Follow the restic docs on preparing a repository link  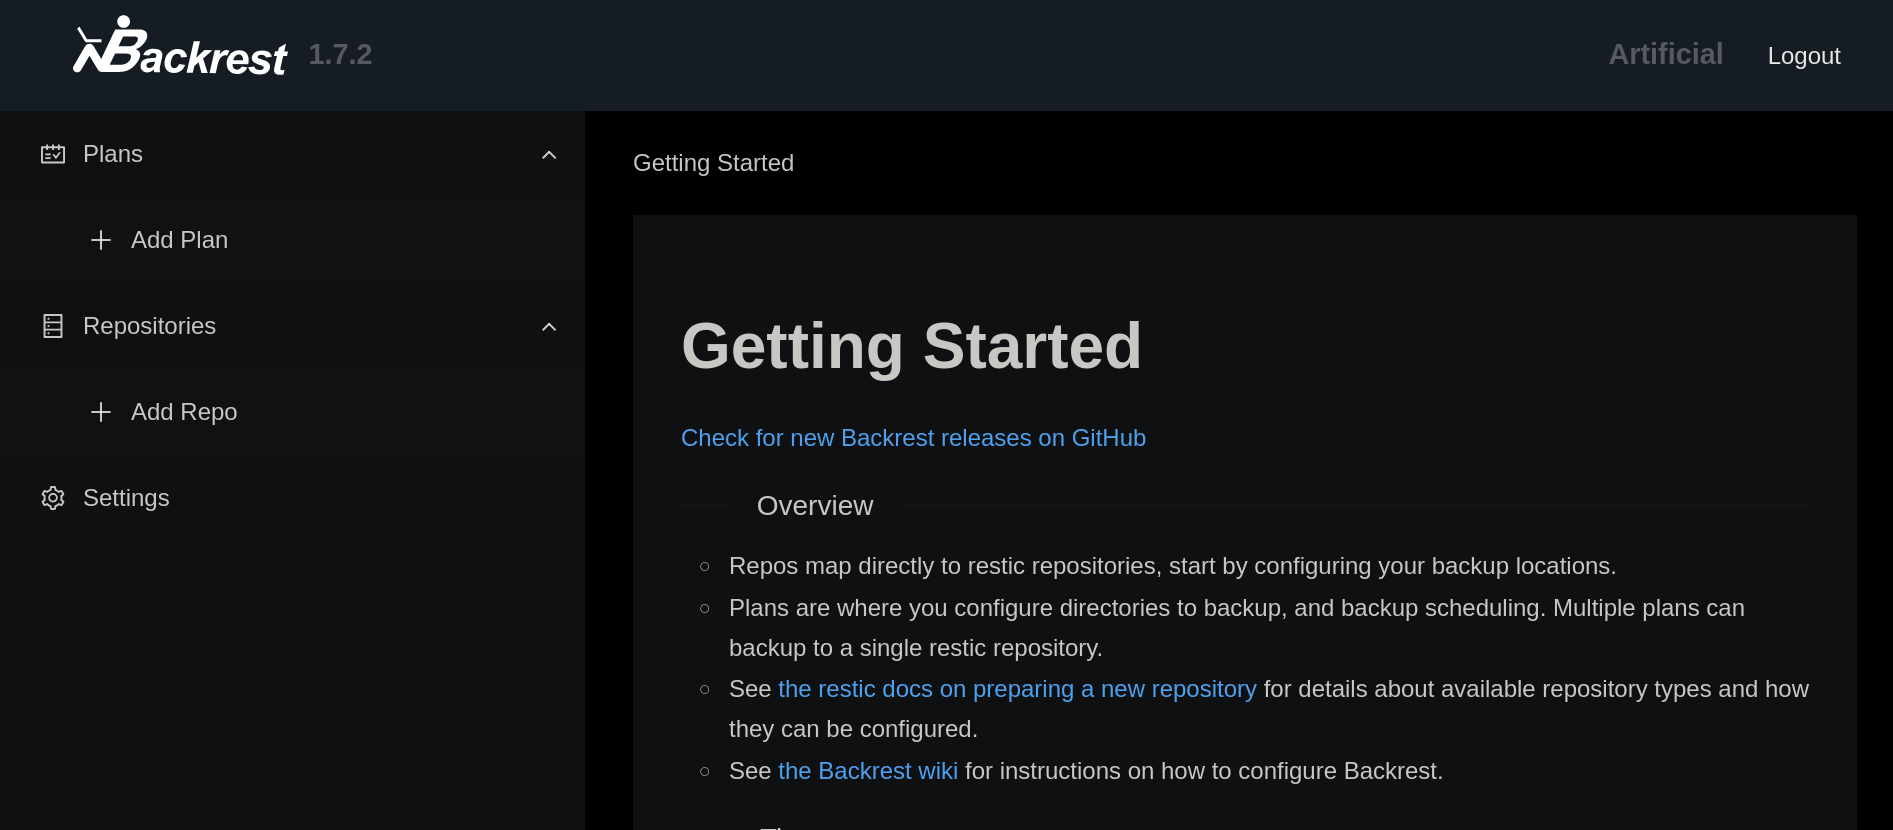[x=1016, y=689]
